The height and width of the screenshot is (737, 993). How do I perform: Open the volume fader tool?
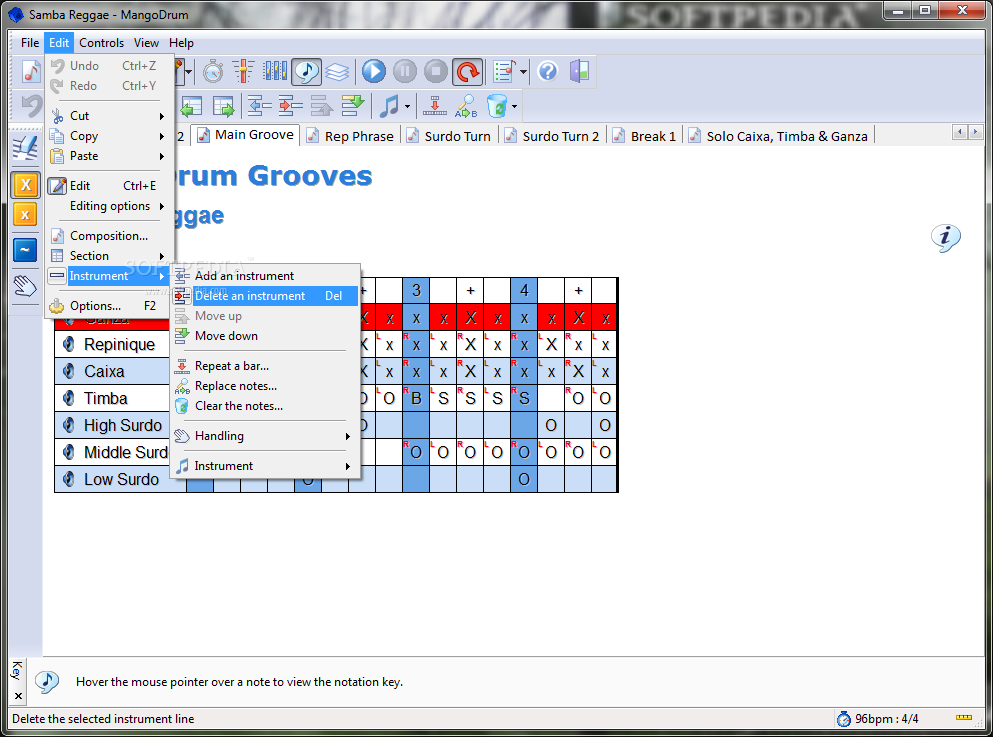pos(243,72)
